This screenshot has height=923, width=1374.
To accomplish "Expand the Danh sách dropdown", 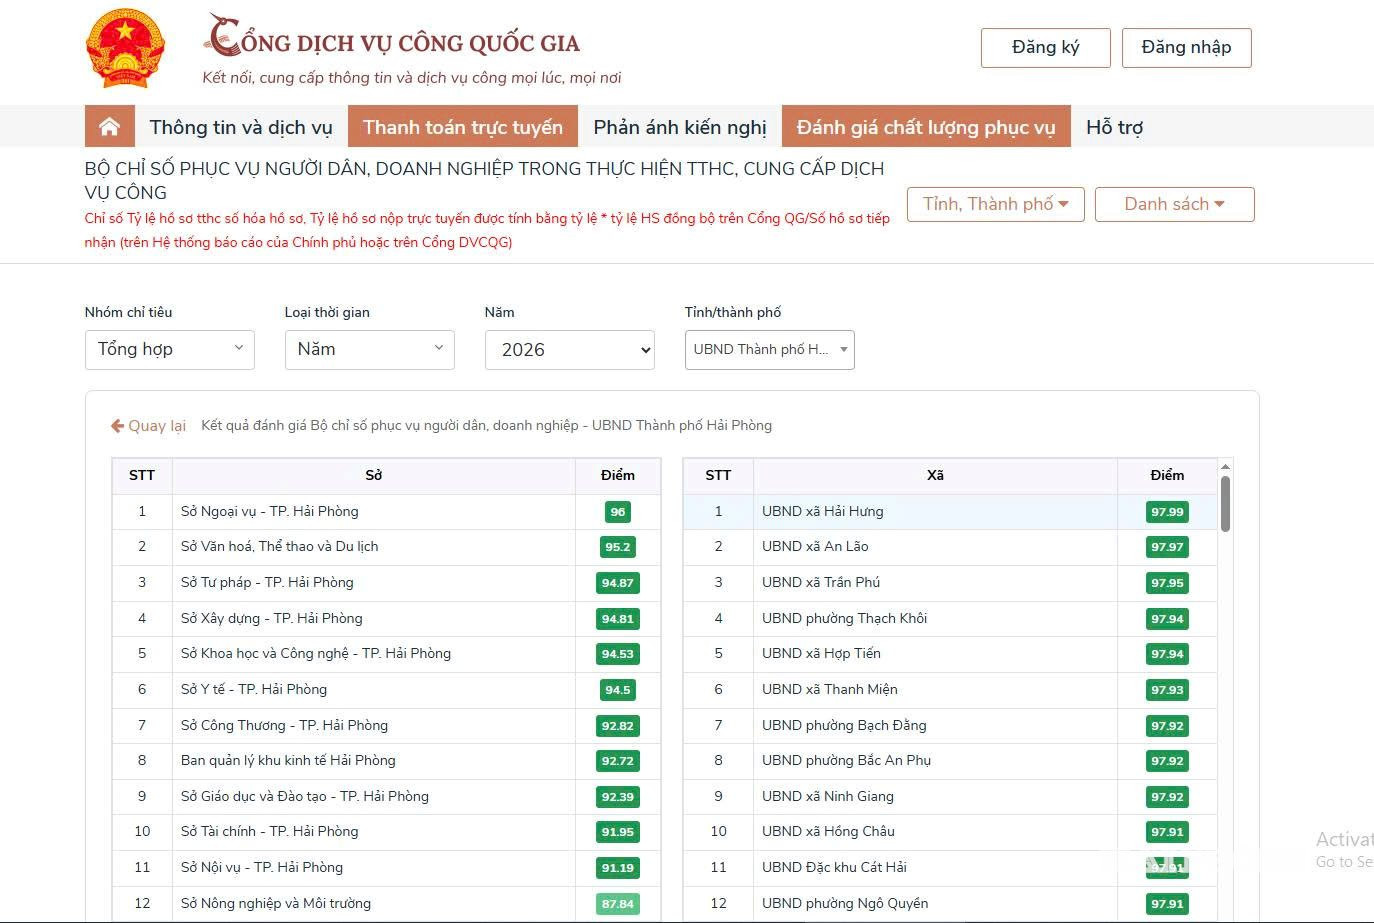I will (1175, 204).
